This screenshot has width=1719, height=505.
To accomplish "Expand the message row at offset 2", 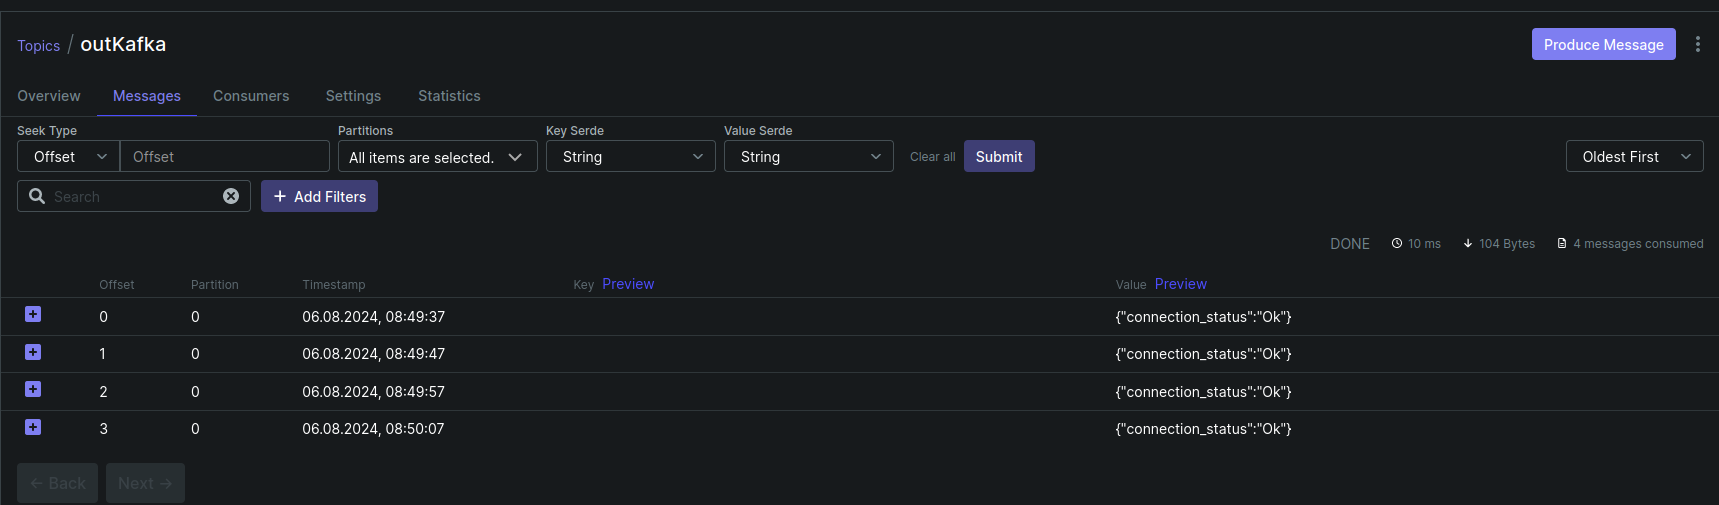I will click(33, 390).
